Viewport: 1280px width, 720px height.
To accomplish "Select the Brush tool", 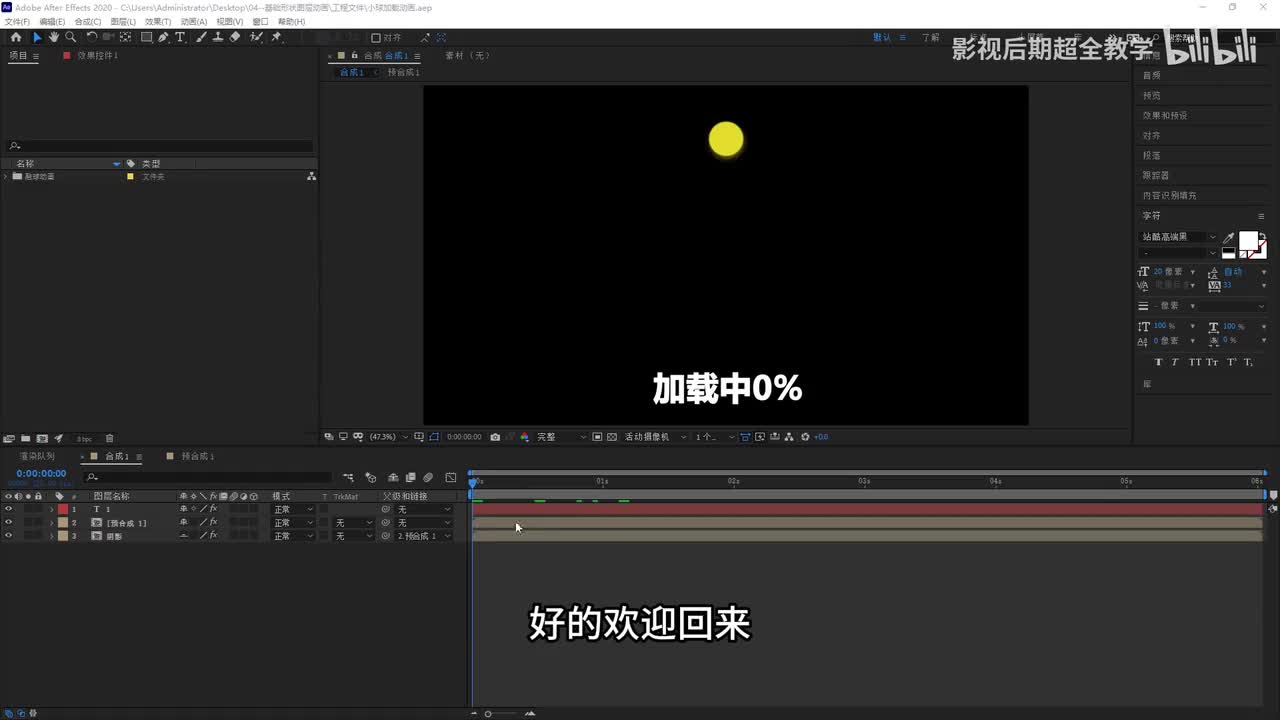I will pyautogui.click(x=201, y=37).
